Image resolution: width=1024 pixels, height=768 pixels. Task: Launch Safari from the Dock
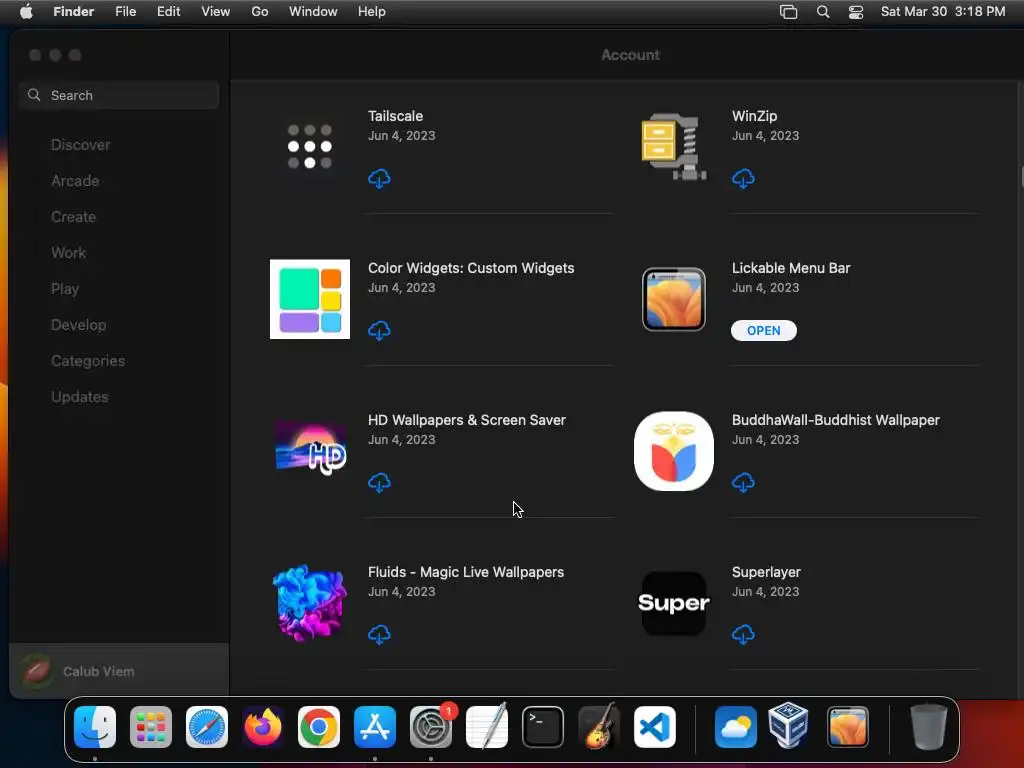pos(207,727)
